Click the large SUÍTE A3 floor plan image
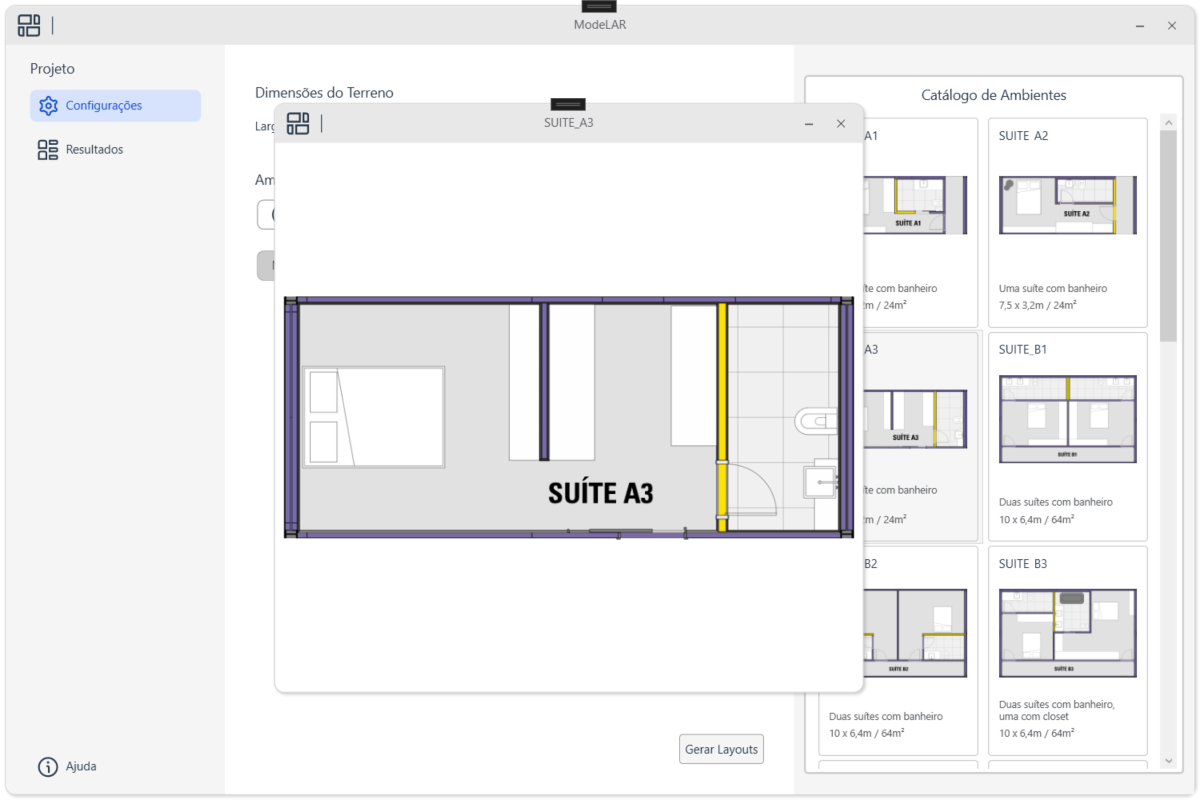1200x800 pixels. 568,418
